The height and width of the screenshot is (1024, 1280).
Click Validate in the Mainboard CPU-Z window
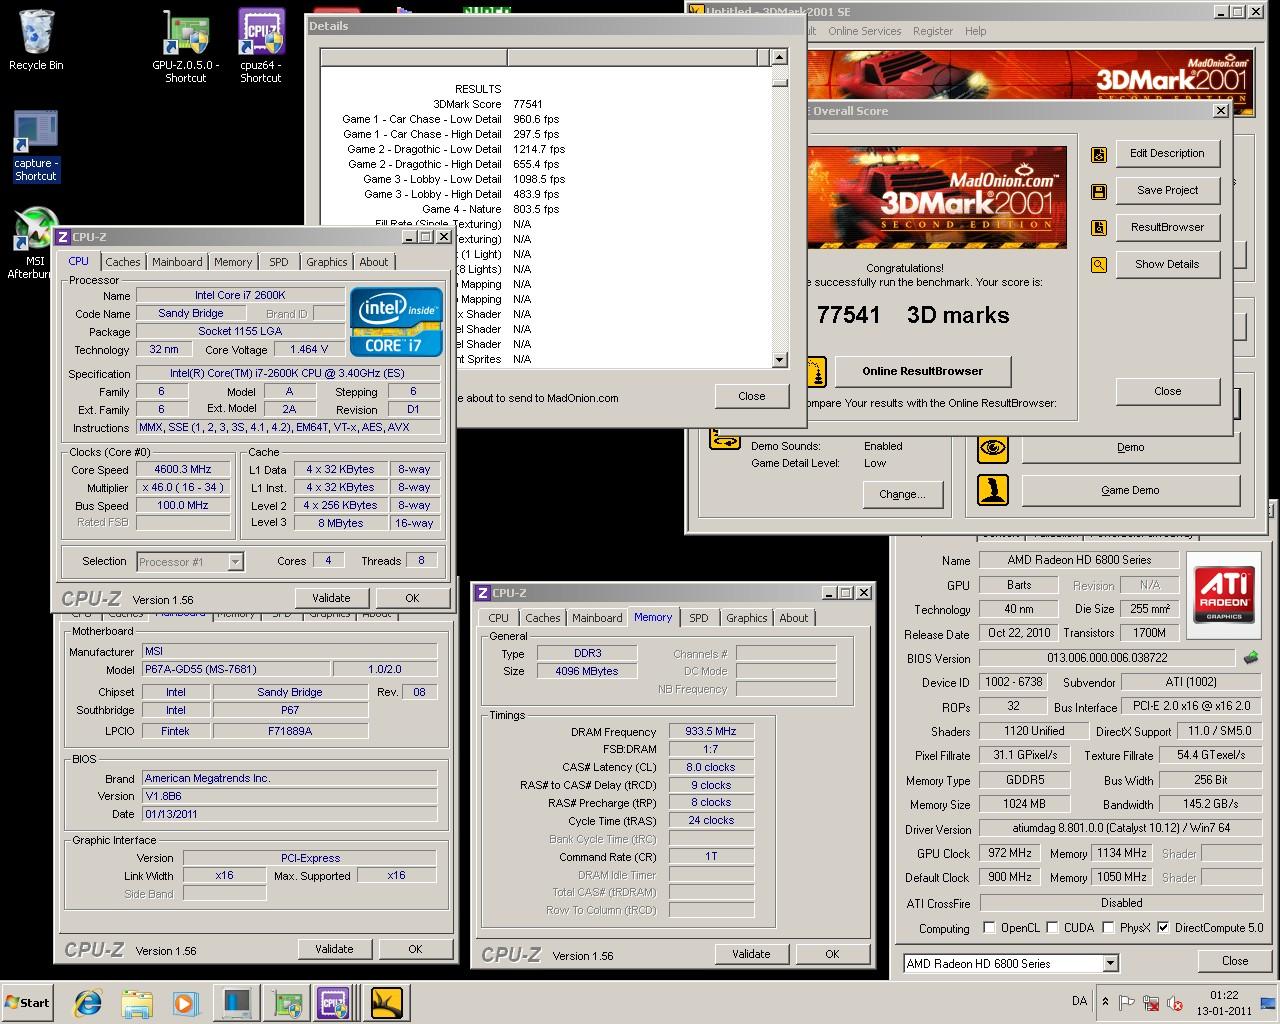tap(334, 949)
